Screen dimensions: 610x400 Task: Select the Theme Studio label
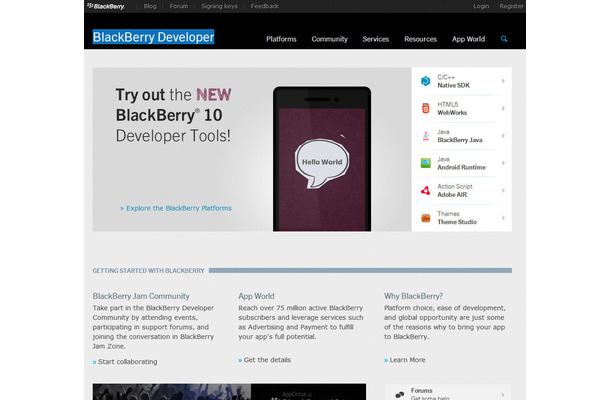pyautogui.click(x=457, y=222)
